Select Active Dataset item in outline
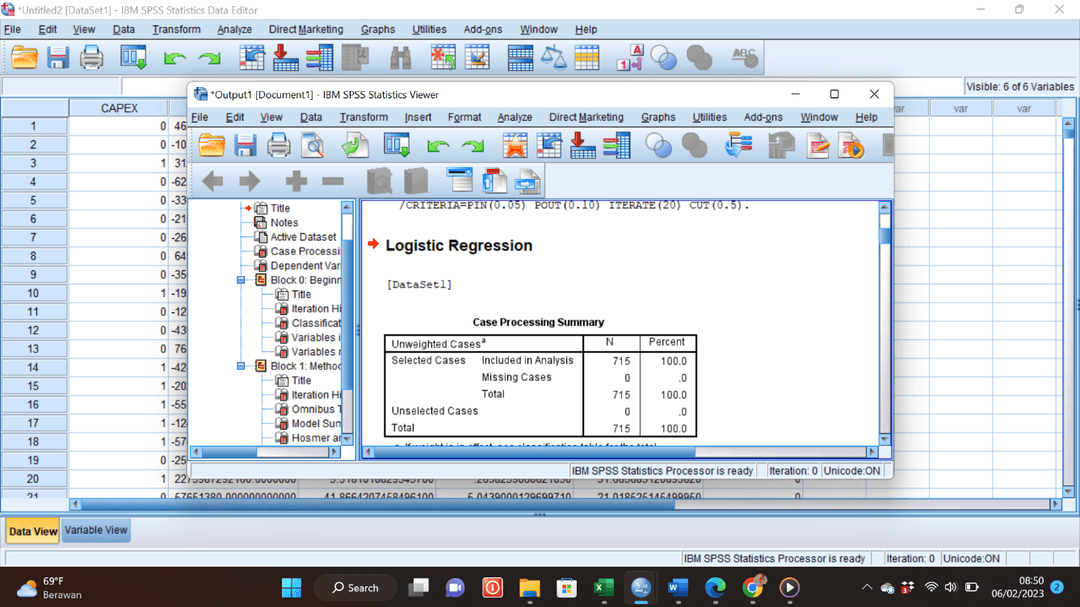This screenshot has width=1080, height=607. (x=303, y=237)
